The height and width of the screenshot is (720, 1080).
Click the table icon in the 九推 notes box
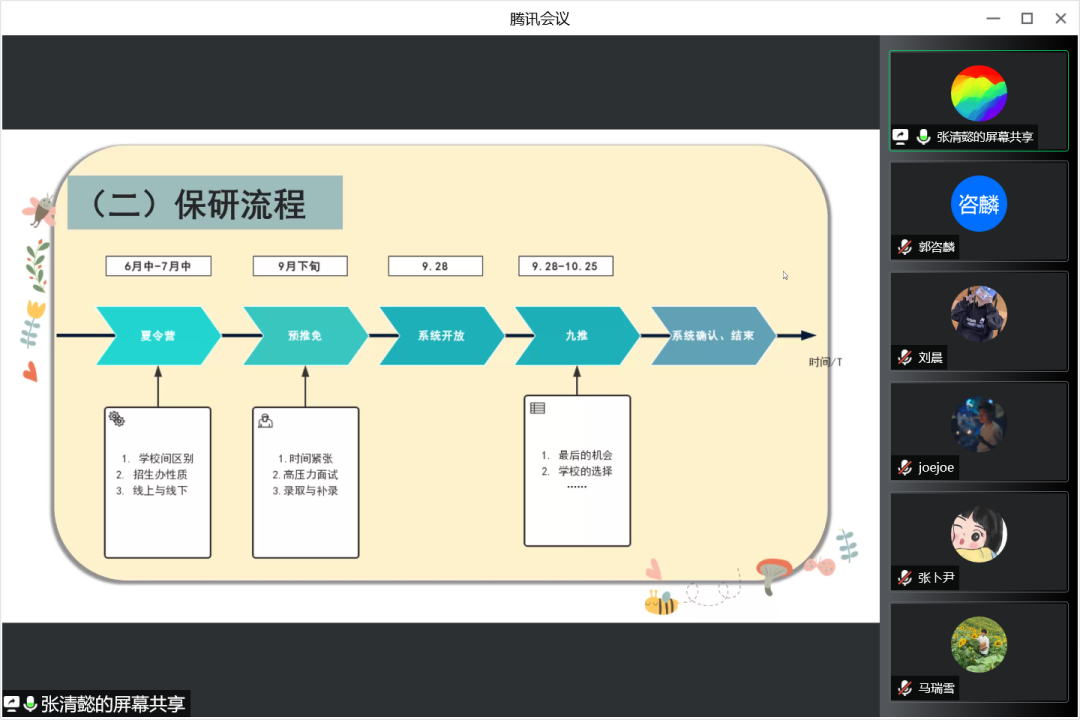pos(538,408)
